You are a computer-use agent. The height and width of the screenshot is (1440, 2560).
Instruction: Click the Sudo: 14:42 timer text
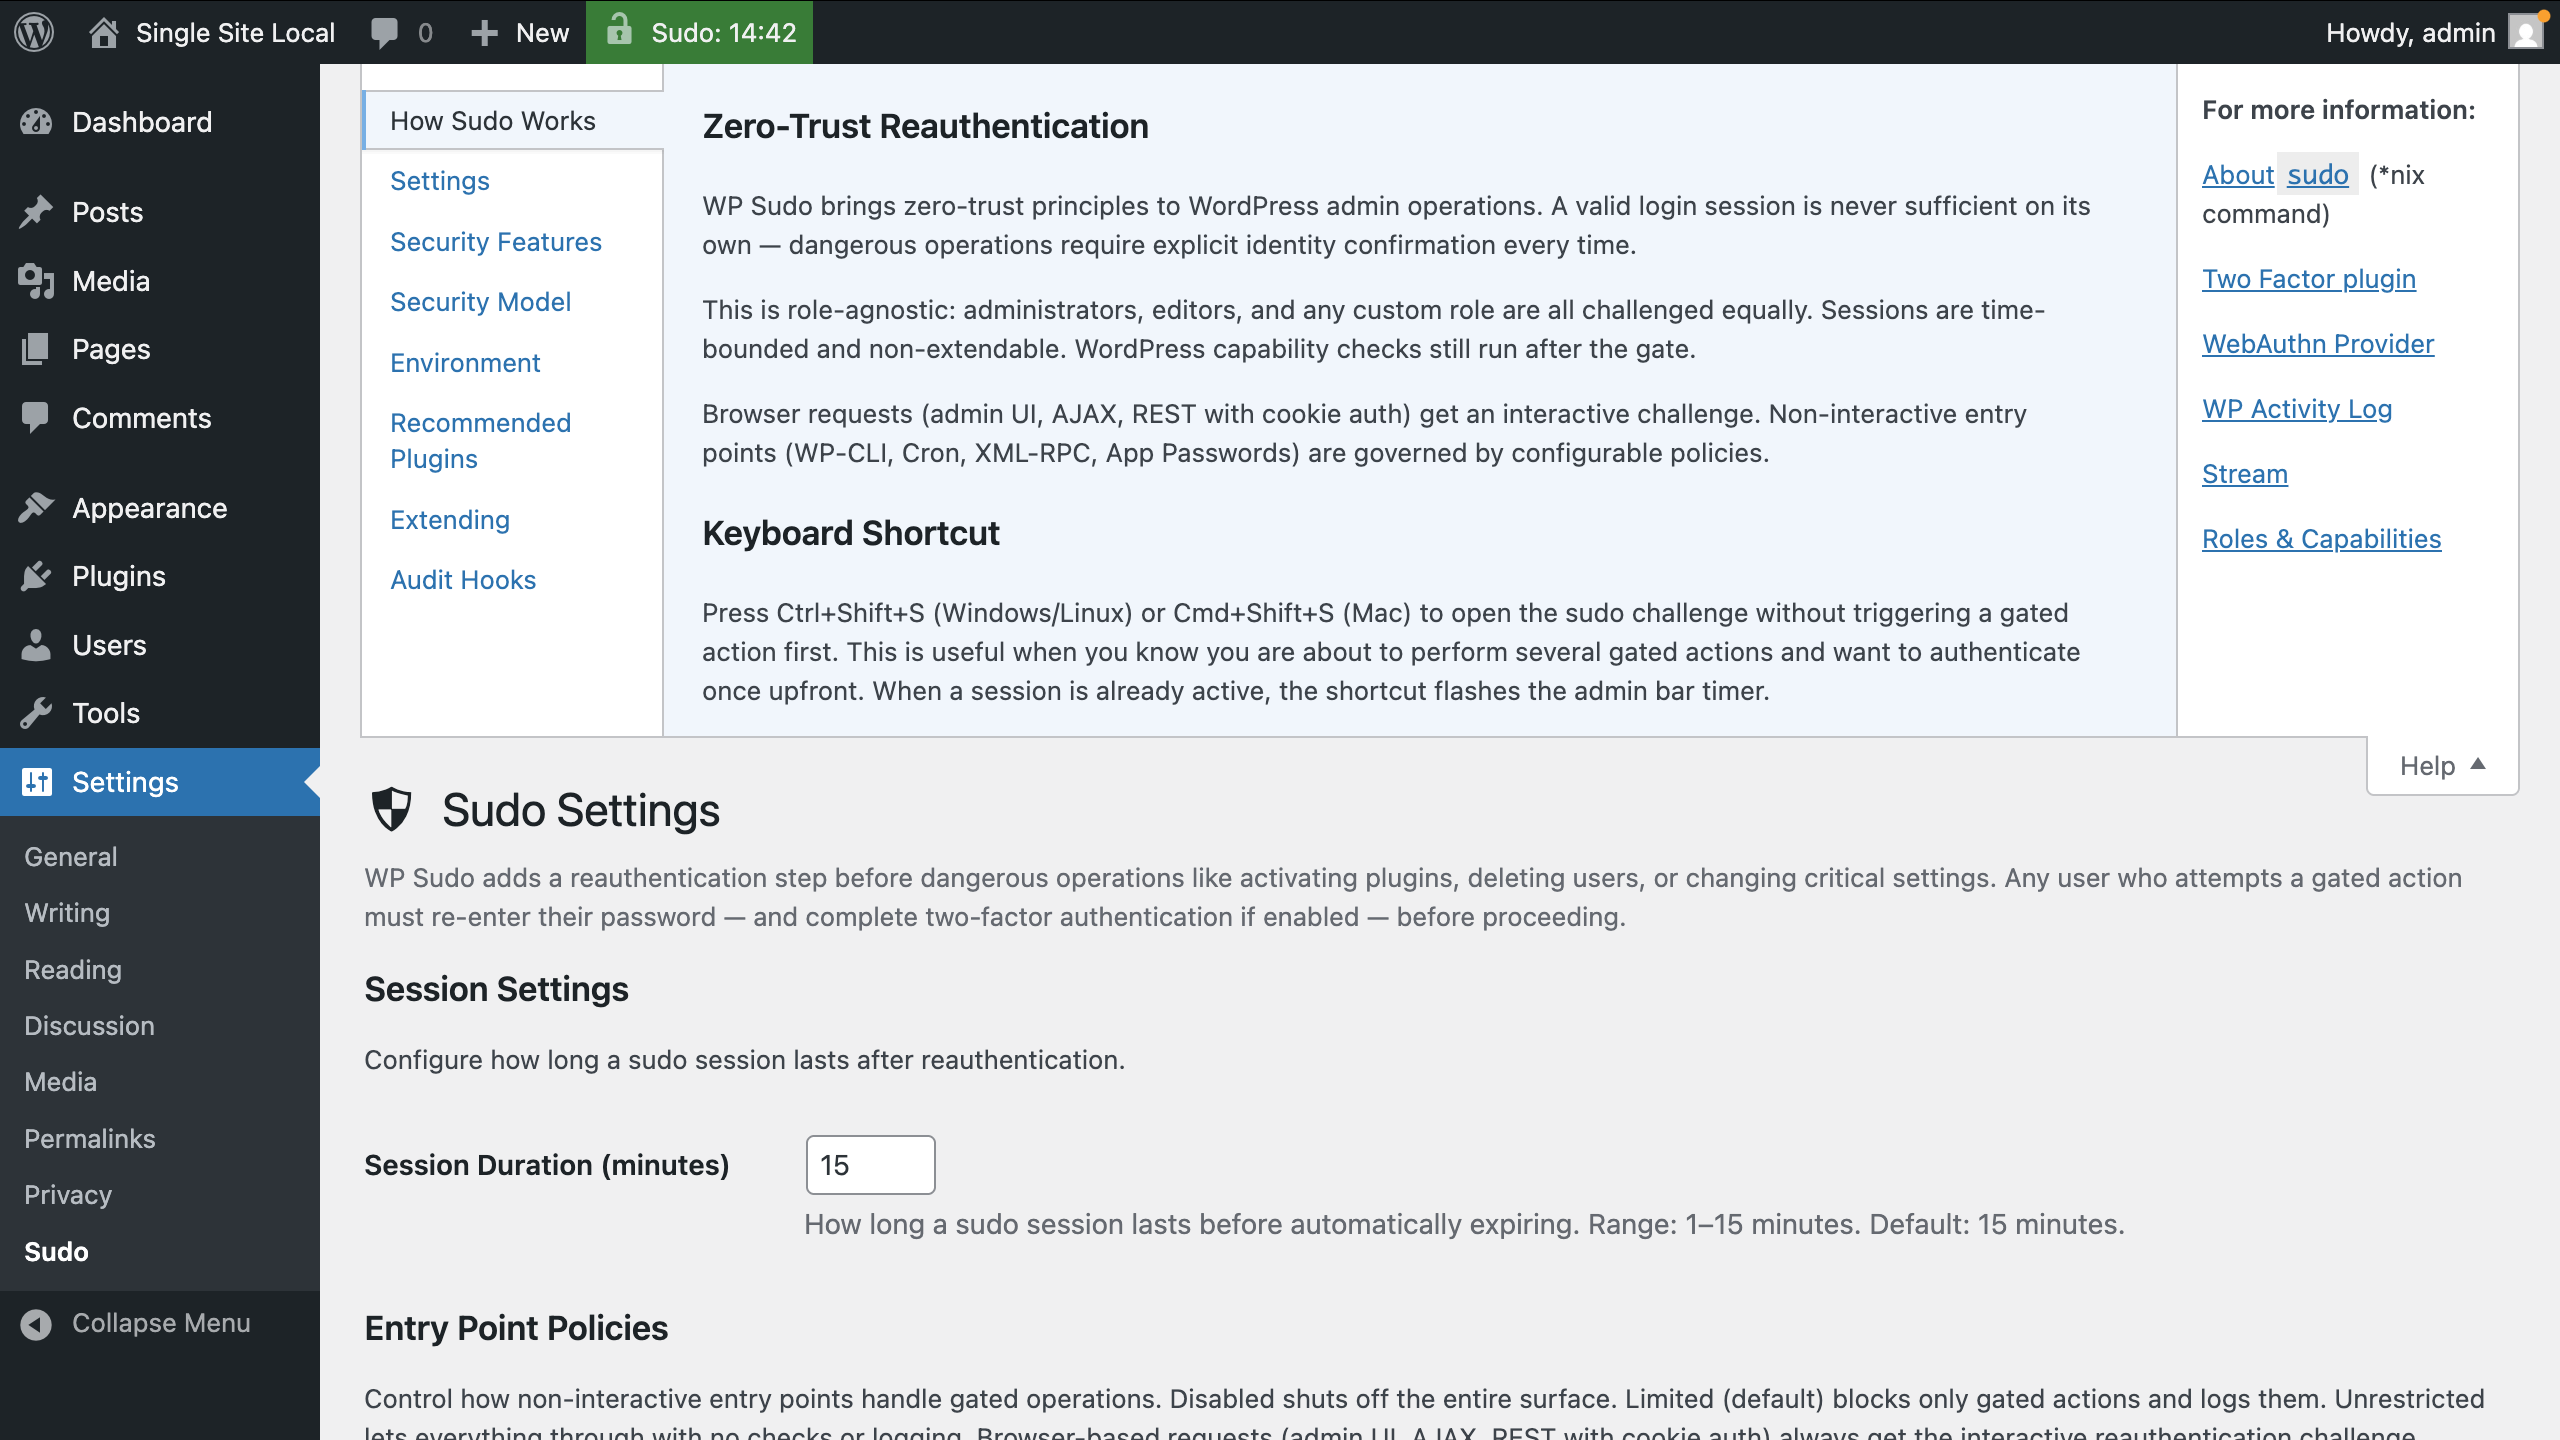coord(723,33)
